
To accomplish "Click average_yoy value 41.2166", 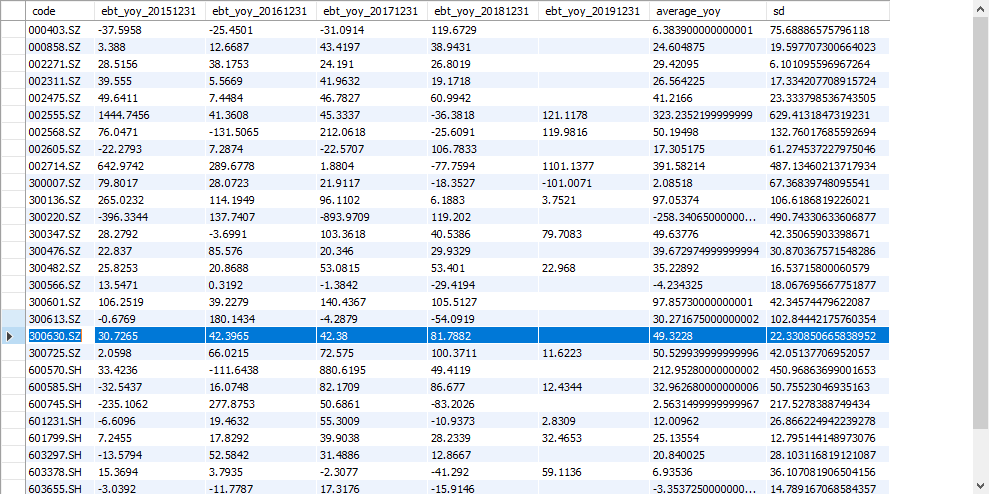I will tap(708, 98).
